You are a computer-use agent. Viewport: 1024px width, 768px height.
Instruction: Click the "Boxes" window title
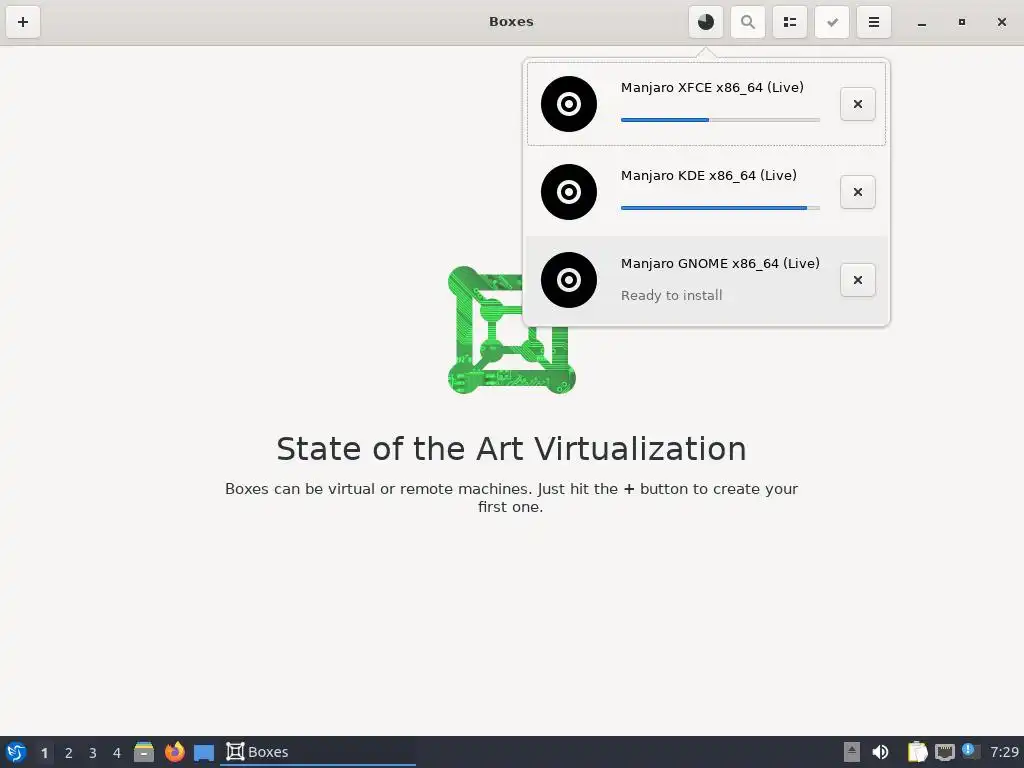click(x=511, y=22)
